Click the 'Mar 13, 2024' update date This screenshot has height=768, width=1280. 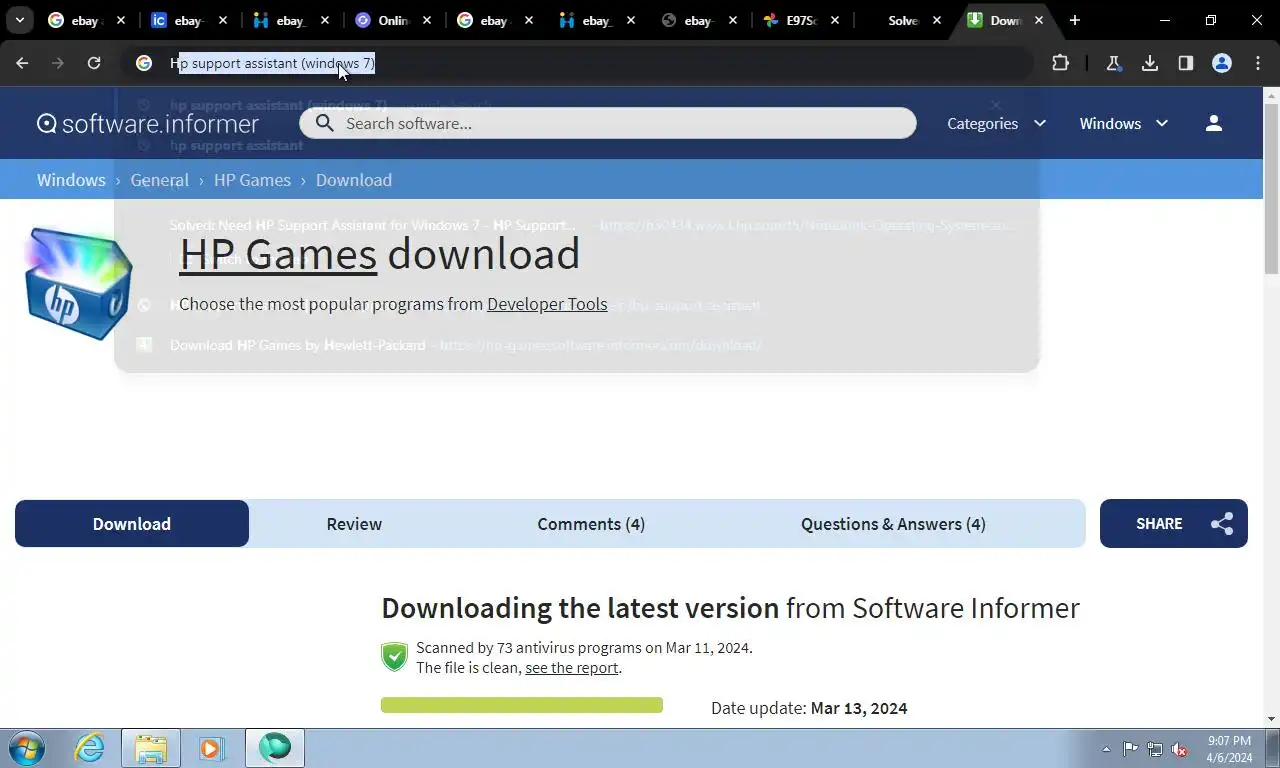click(x=859, y=708)
